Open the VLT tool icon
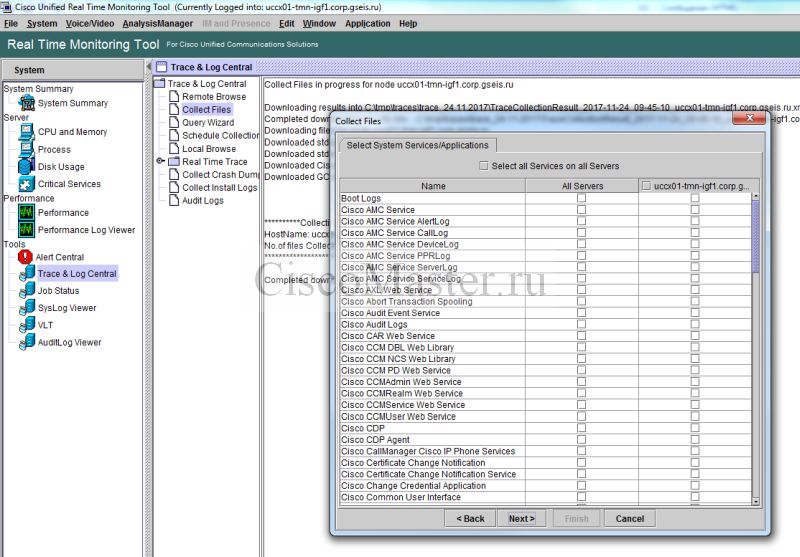 tap(27, 325)
